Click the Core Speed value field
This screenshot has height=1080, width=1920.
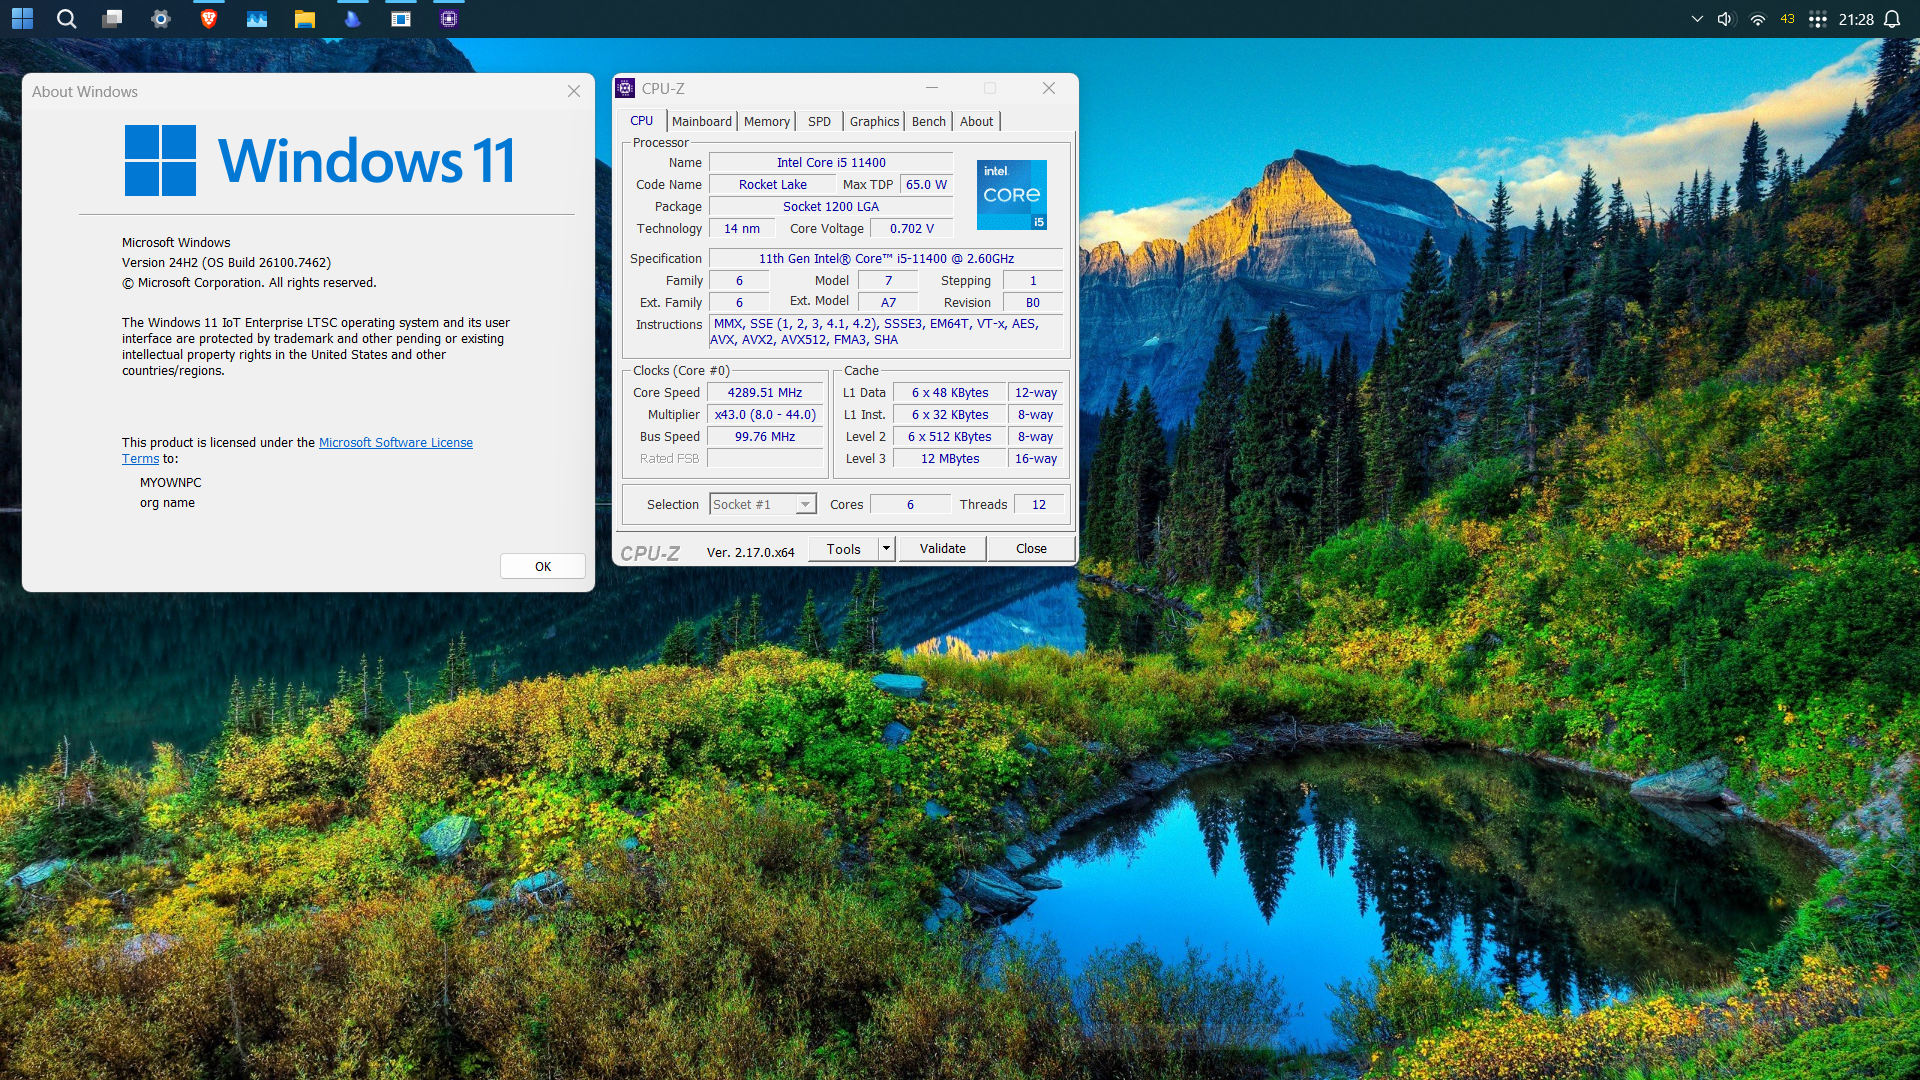[x=765, y=393]
